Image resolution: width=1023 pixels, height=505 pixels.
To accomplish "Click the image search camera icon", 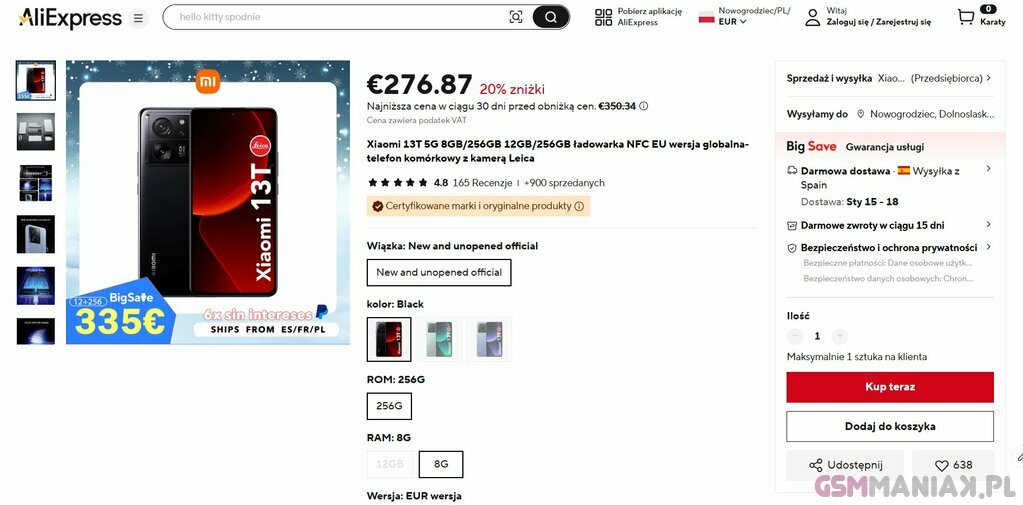I will [516, 18].
